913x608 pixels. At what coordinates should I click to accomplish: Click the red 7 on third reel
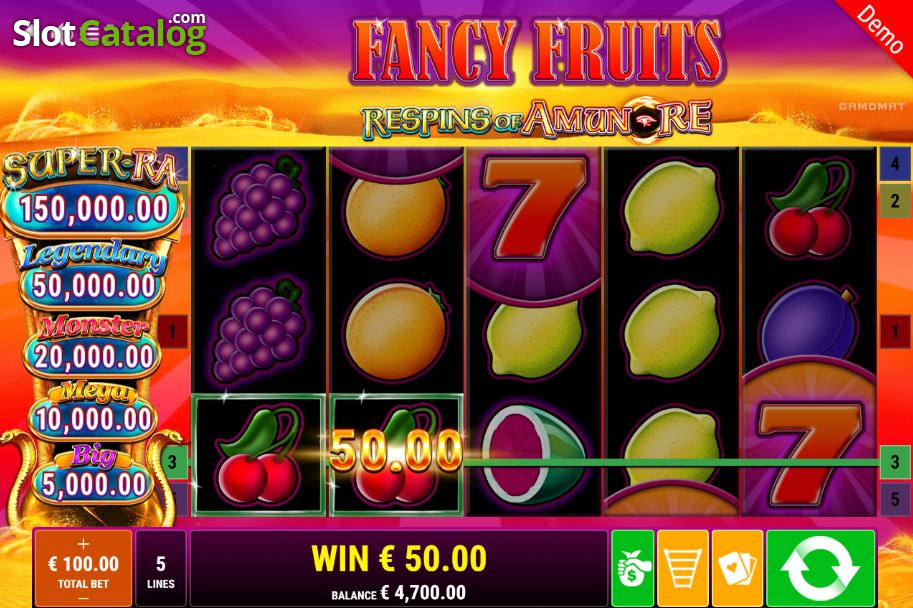click(534, 208)
